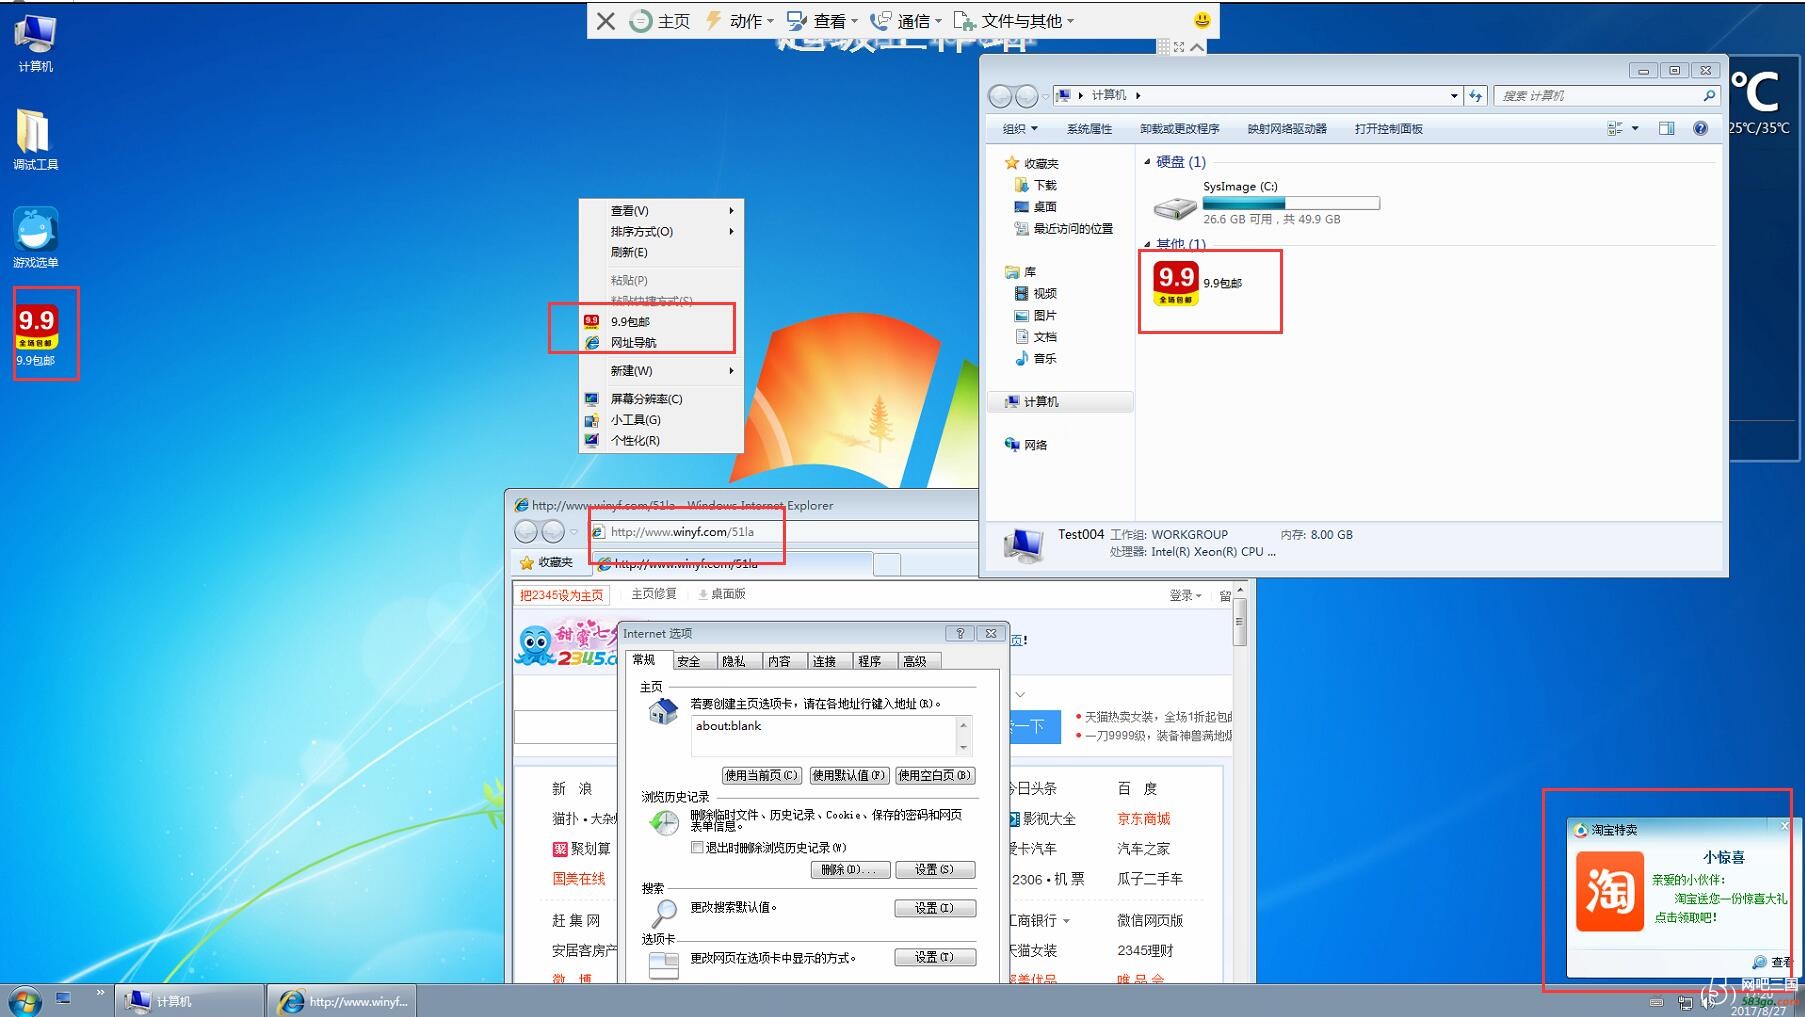Click the IE 收藏夹 star icon
This screenshot has width=1805, height=1017.
[526, 563]
